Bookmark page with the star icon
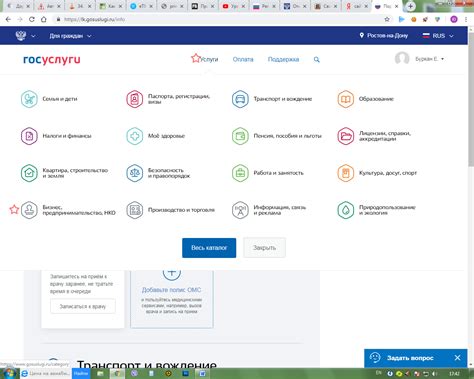Image resolution: width=474 pixels, height=379 pixels. click(x=387, y=19)
